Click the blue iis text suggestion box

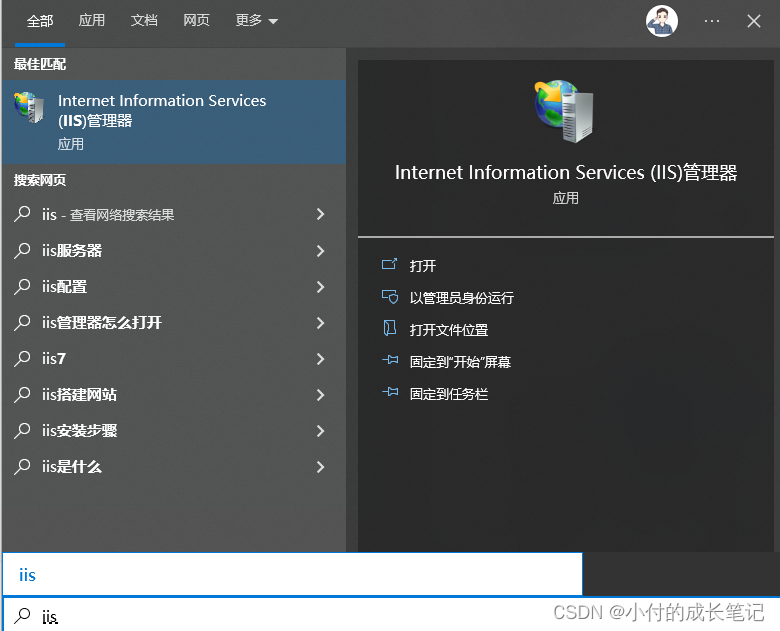(292, 574)
